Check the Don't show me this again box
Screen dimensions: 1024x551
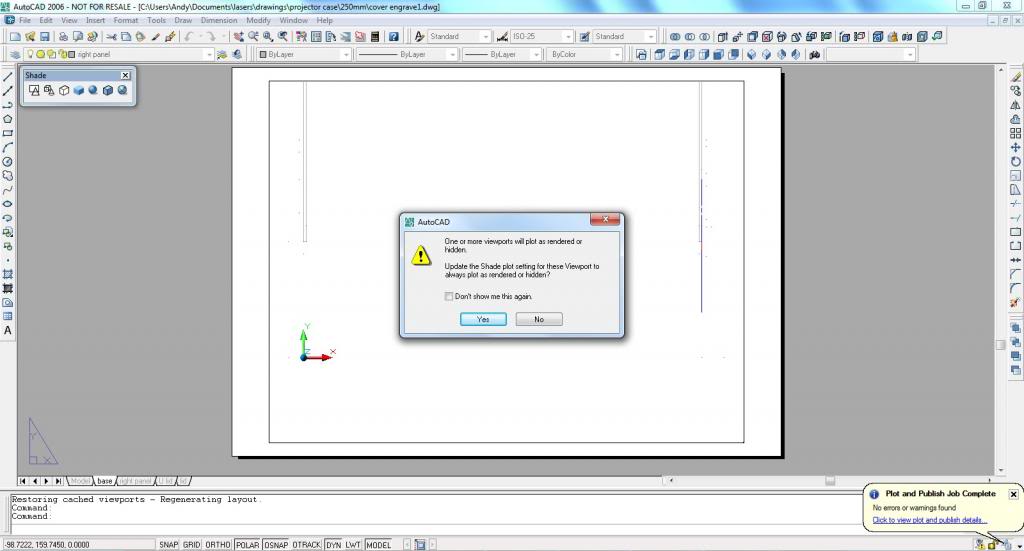click(449, 296)
